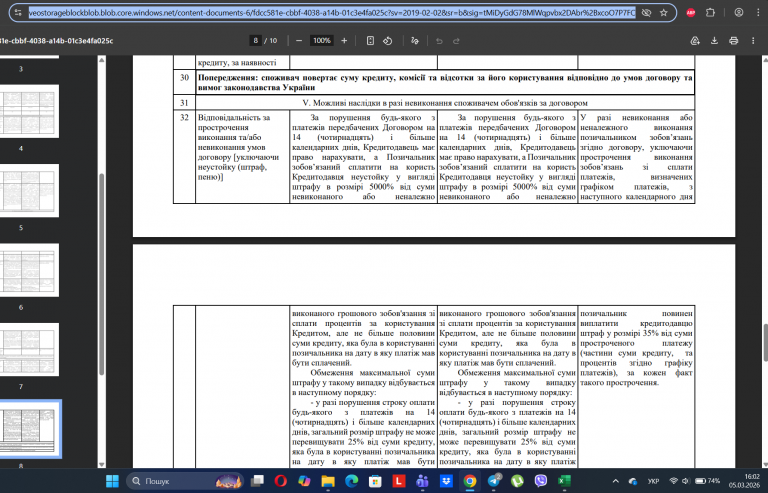Viewport: 768px width, 493px height.
Task: Open Microsoft Teams from taskbar
Action: pyautogui.click(x=422, y=481)
